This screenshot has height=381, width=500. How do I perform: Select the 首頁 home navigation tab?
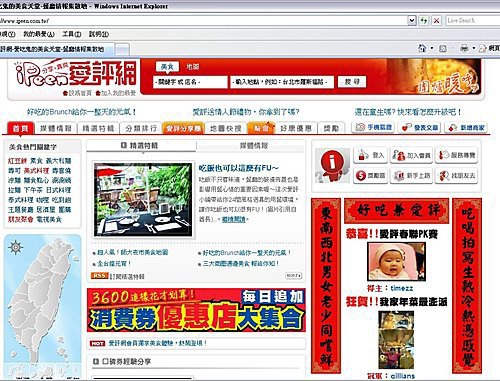[21, 128]
